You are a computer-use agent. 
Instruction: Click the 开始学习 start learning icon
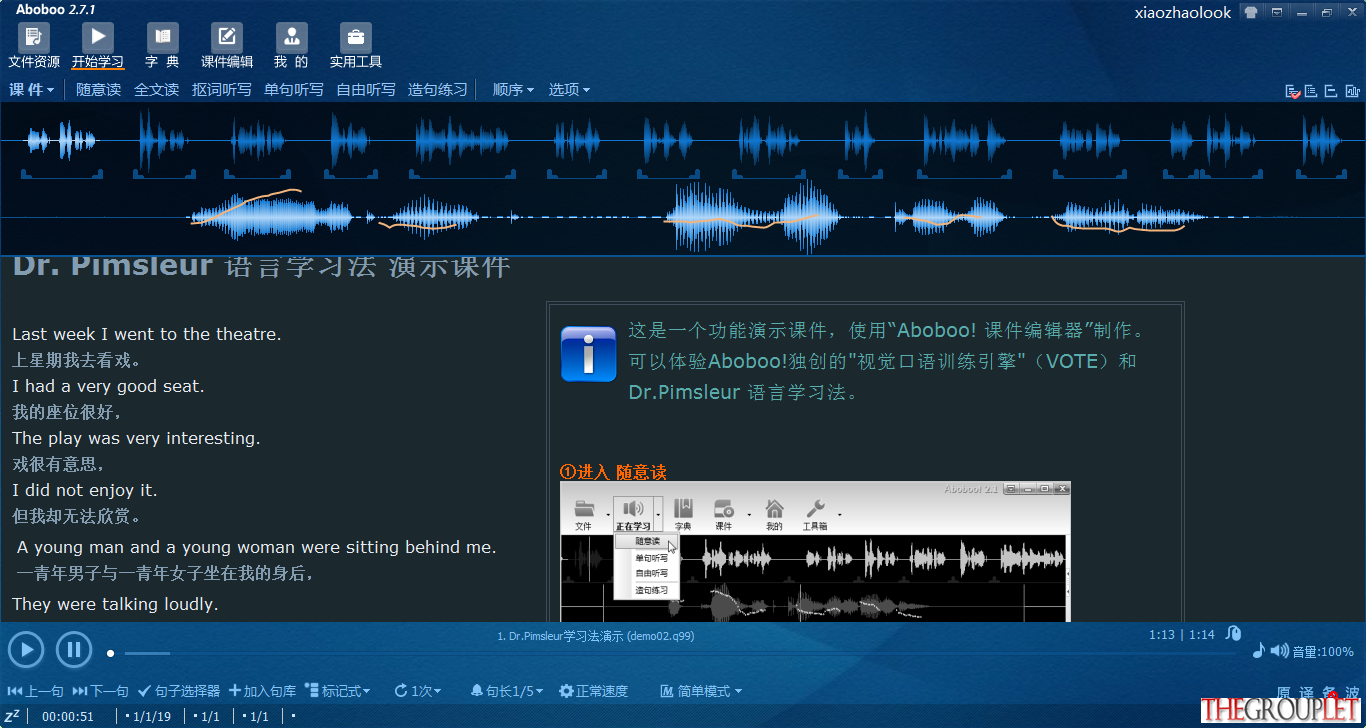(98, 46)
